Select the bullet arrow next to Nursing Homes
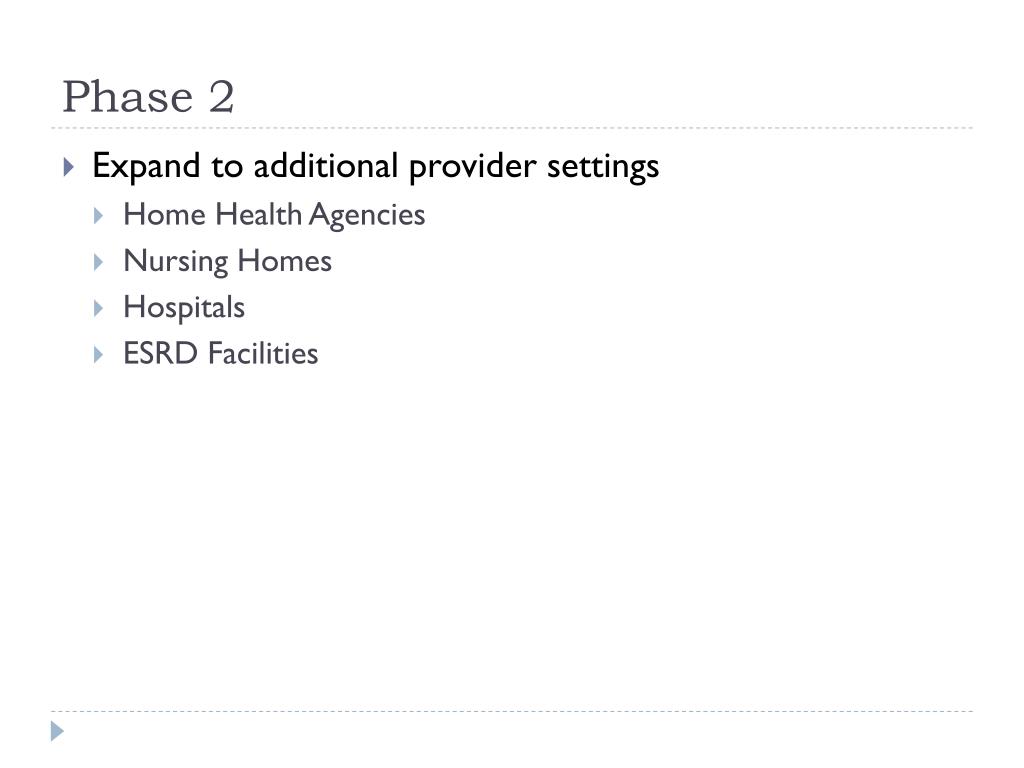The width and height of the screenshot is (1024, 768). coord(99,262)
